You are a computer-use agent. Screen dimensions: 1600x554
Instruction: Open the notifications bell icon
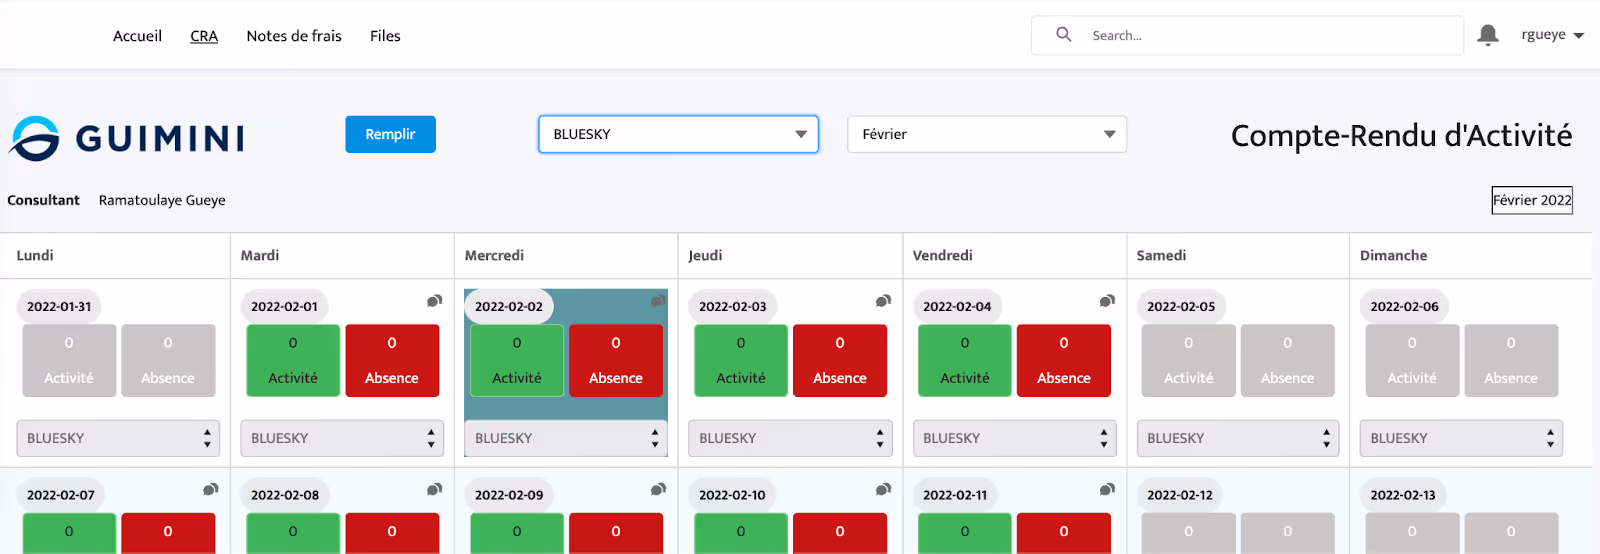coord(1488,35)
